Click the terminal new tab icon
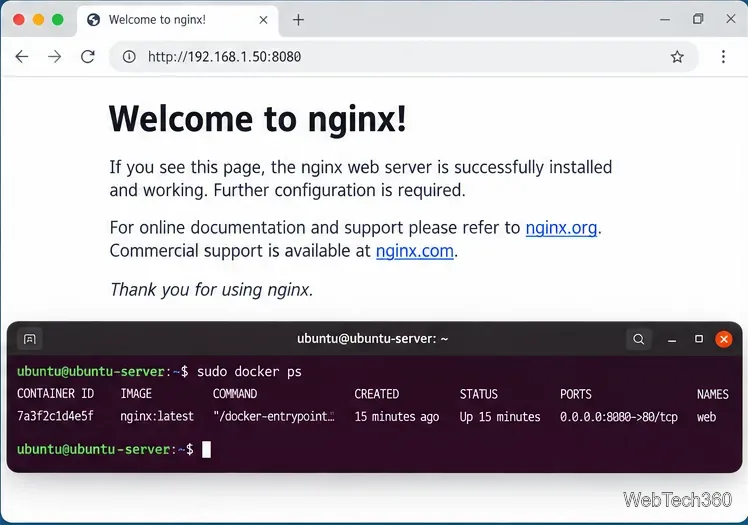This screenshot has height=525, width=748. [x=30, y=339]
